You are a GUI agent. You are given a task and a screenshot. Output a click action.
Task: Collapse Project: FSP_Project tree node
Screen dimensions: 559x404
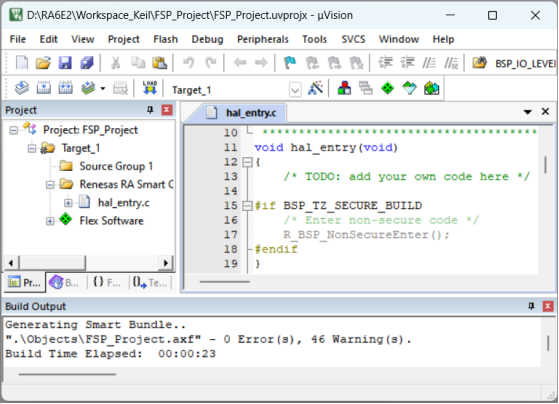pos(14,130)
